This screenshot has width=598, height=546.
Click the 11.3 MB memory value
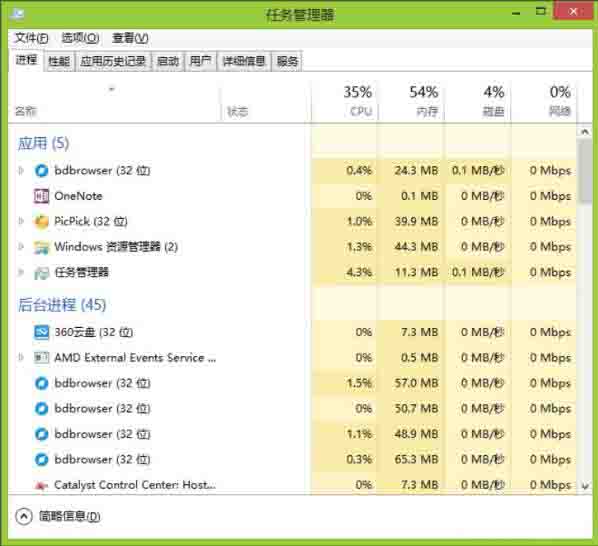(416, 272)
